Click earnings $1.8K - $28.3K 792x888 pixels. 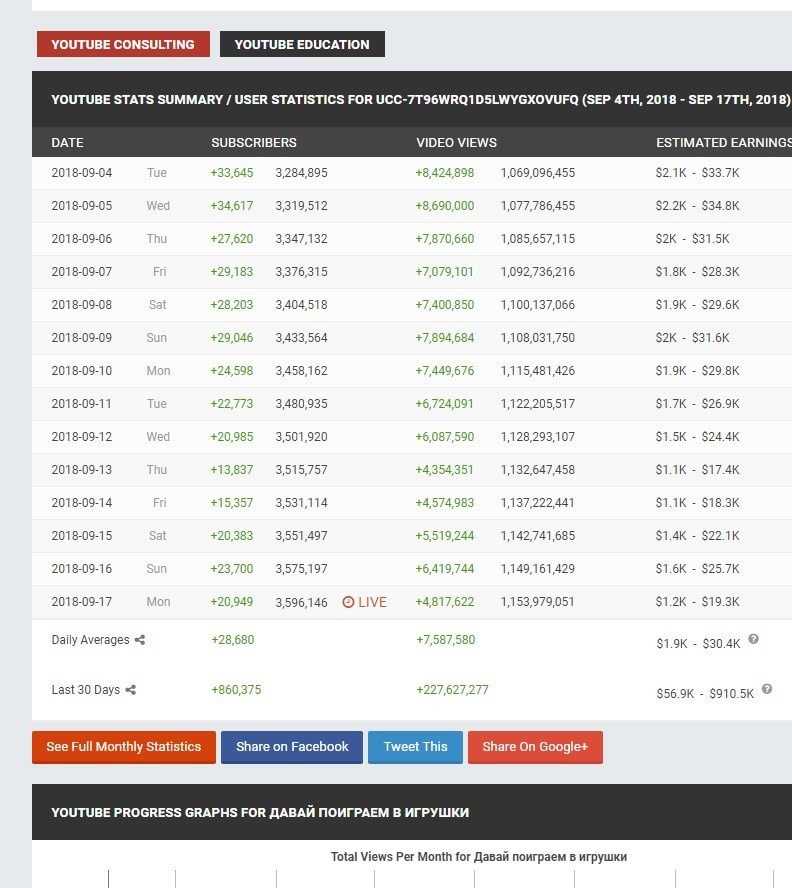tap(697, 272)
